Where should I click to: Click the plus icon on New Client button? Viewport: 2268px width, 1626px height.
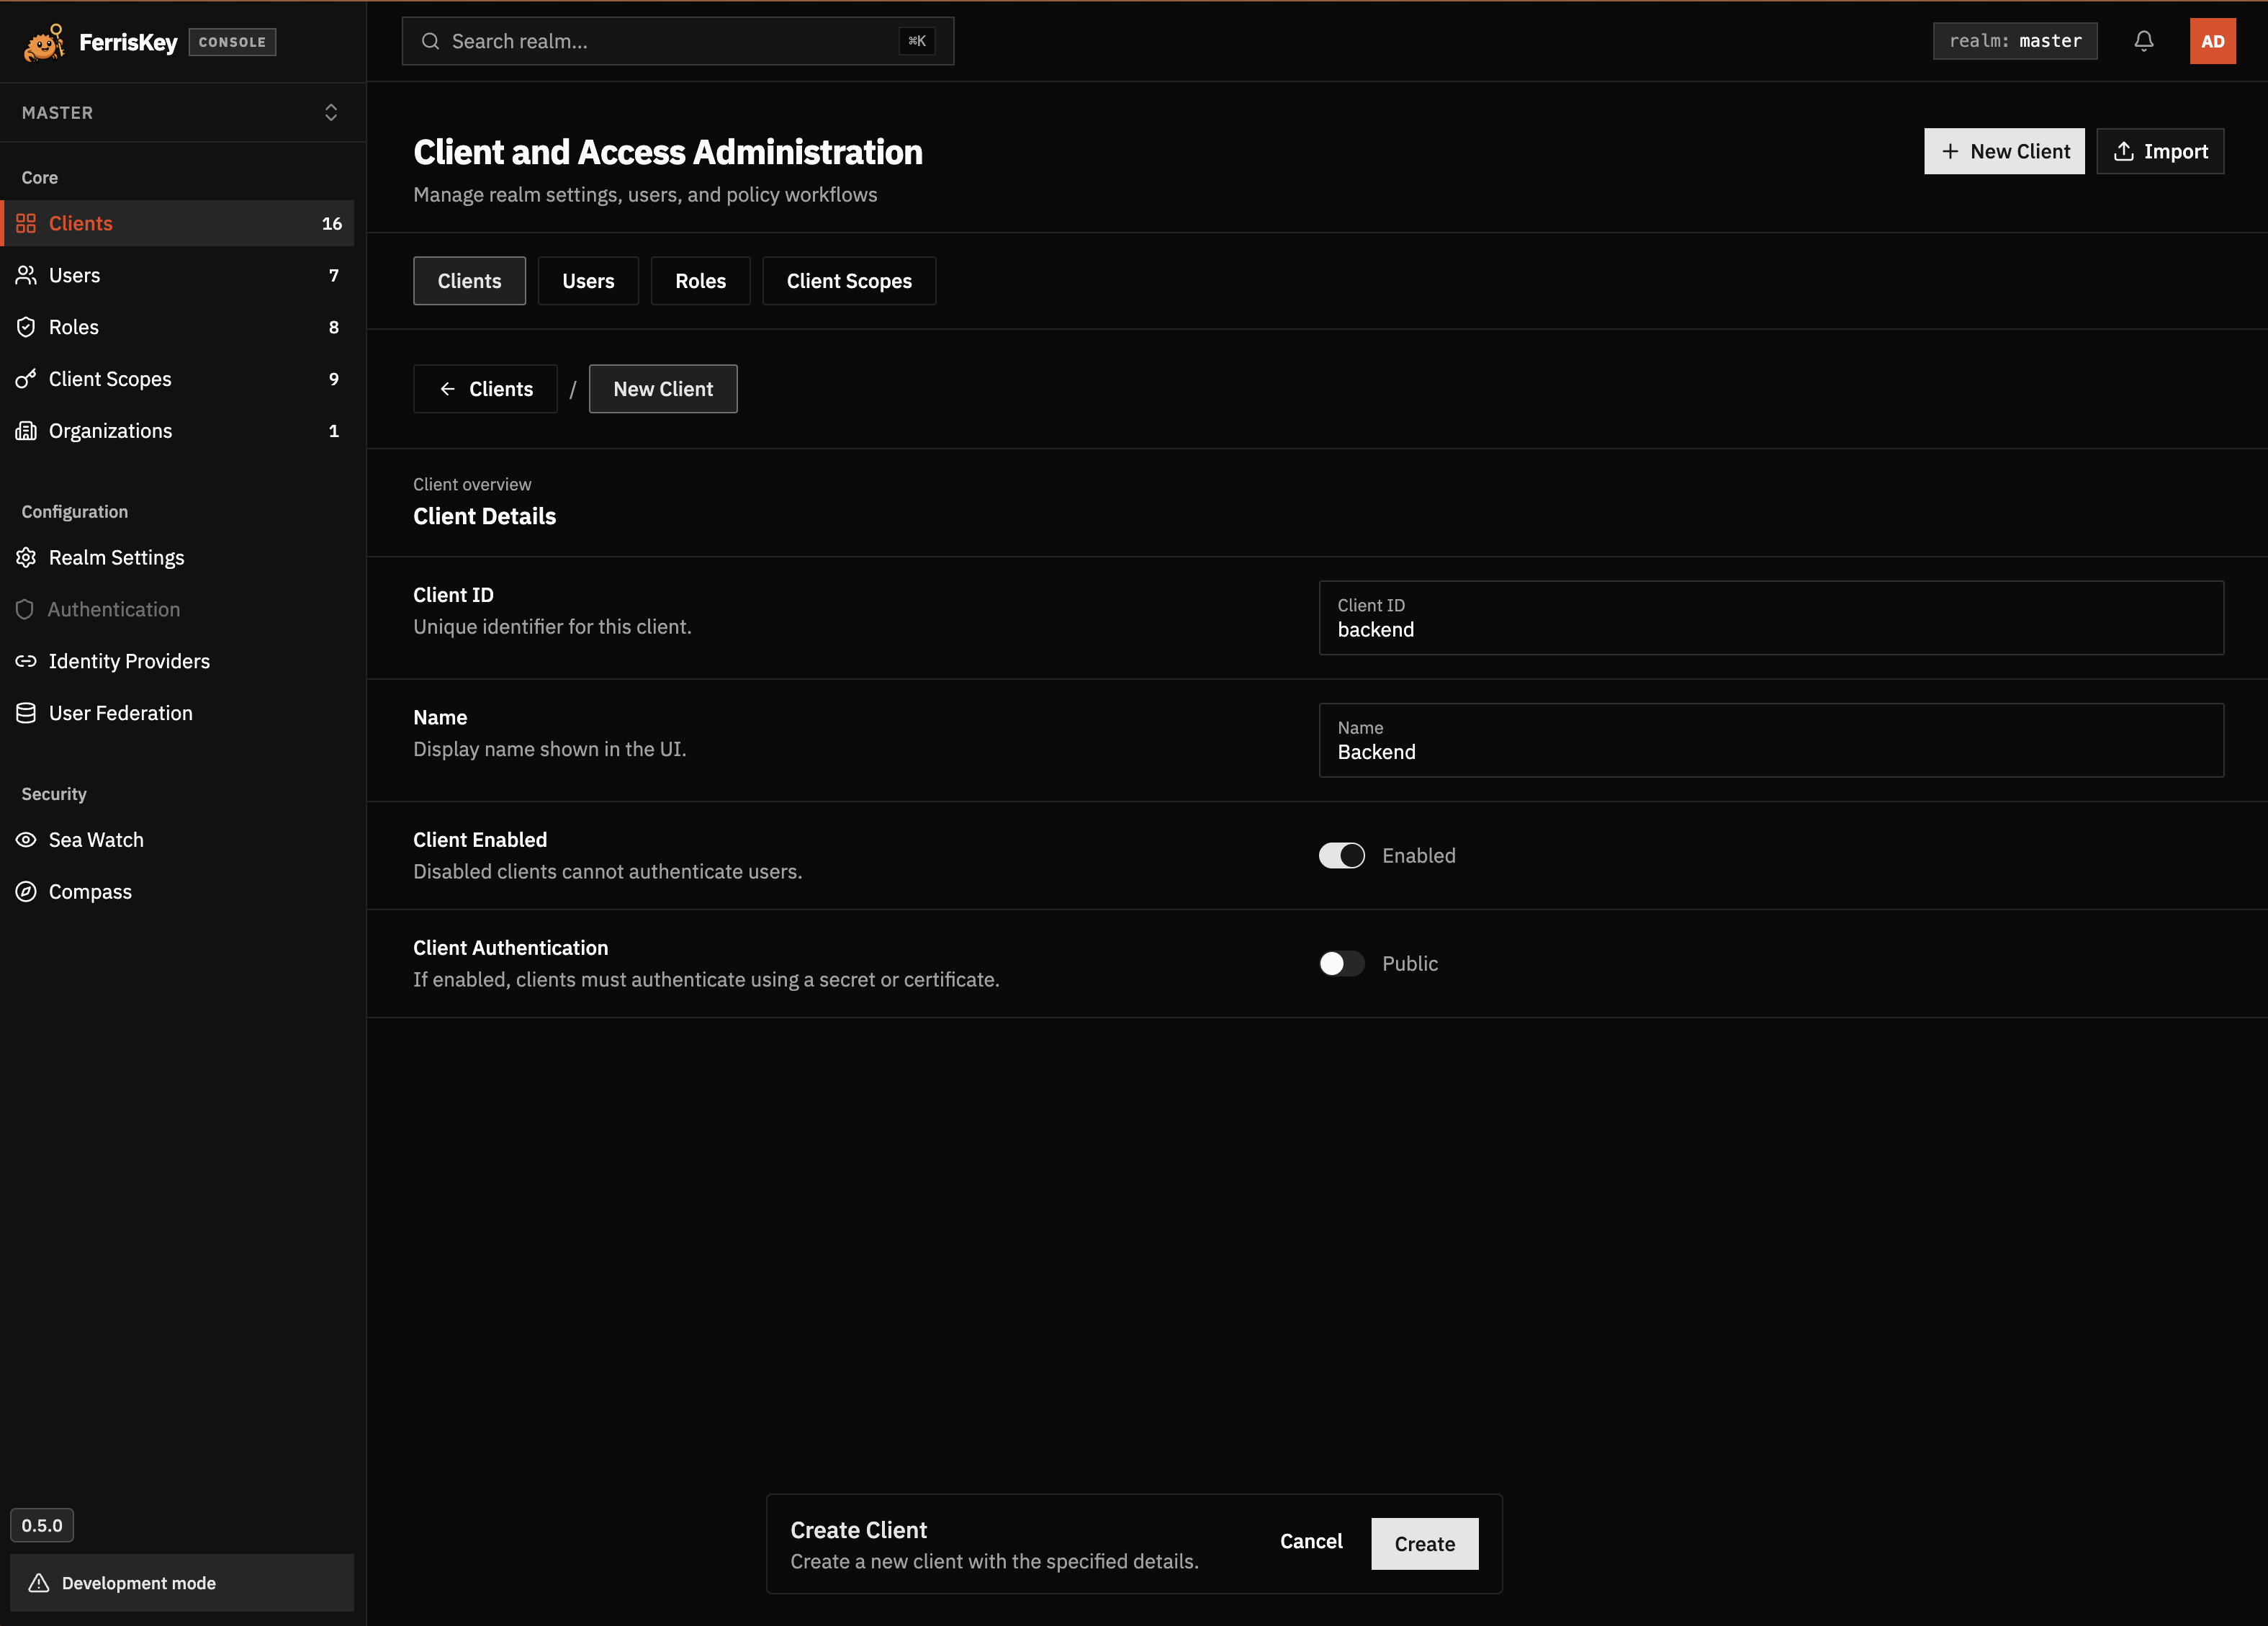tap(1950, 151)
